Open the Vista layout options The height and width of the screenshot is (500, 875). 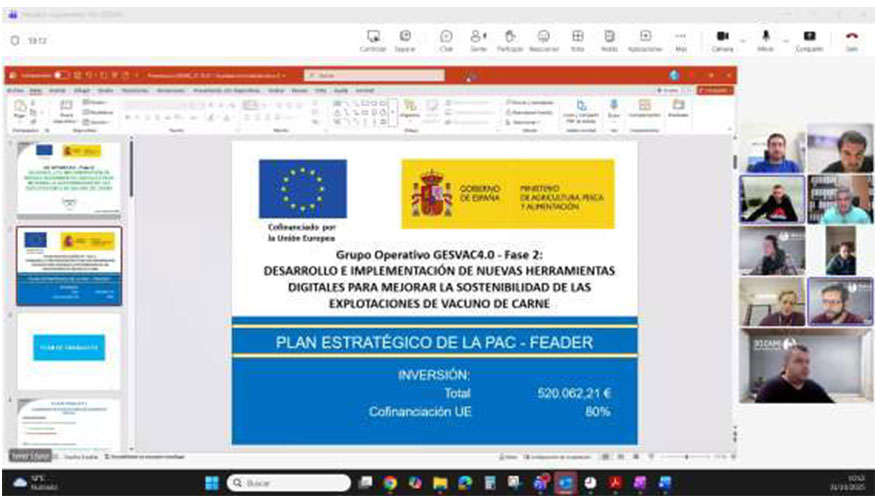578,41
